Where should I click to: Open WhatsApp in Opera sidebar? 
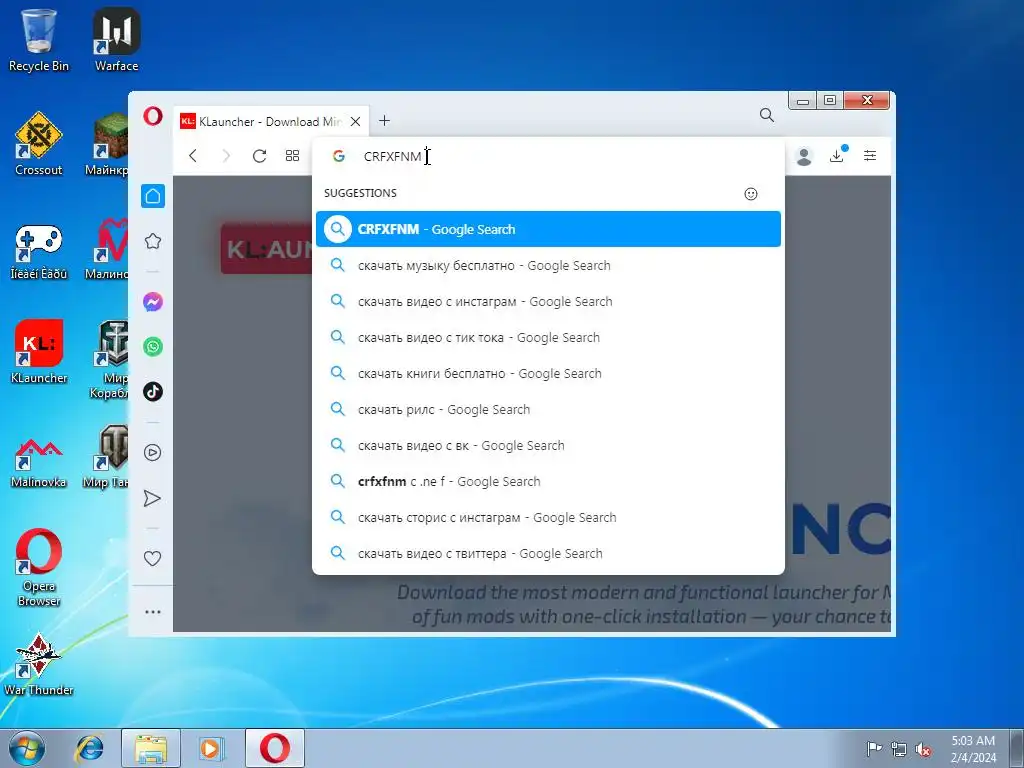pyautogui.click(x=153, y=347)
